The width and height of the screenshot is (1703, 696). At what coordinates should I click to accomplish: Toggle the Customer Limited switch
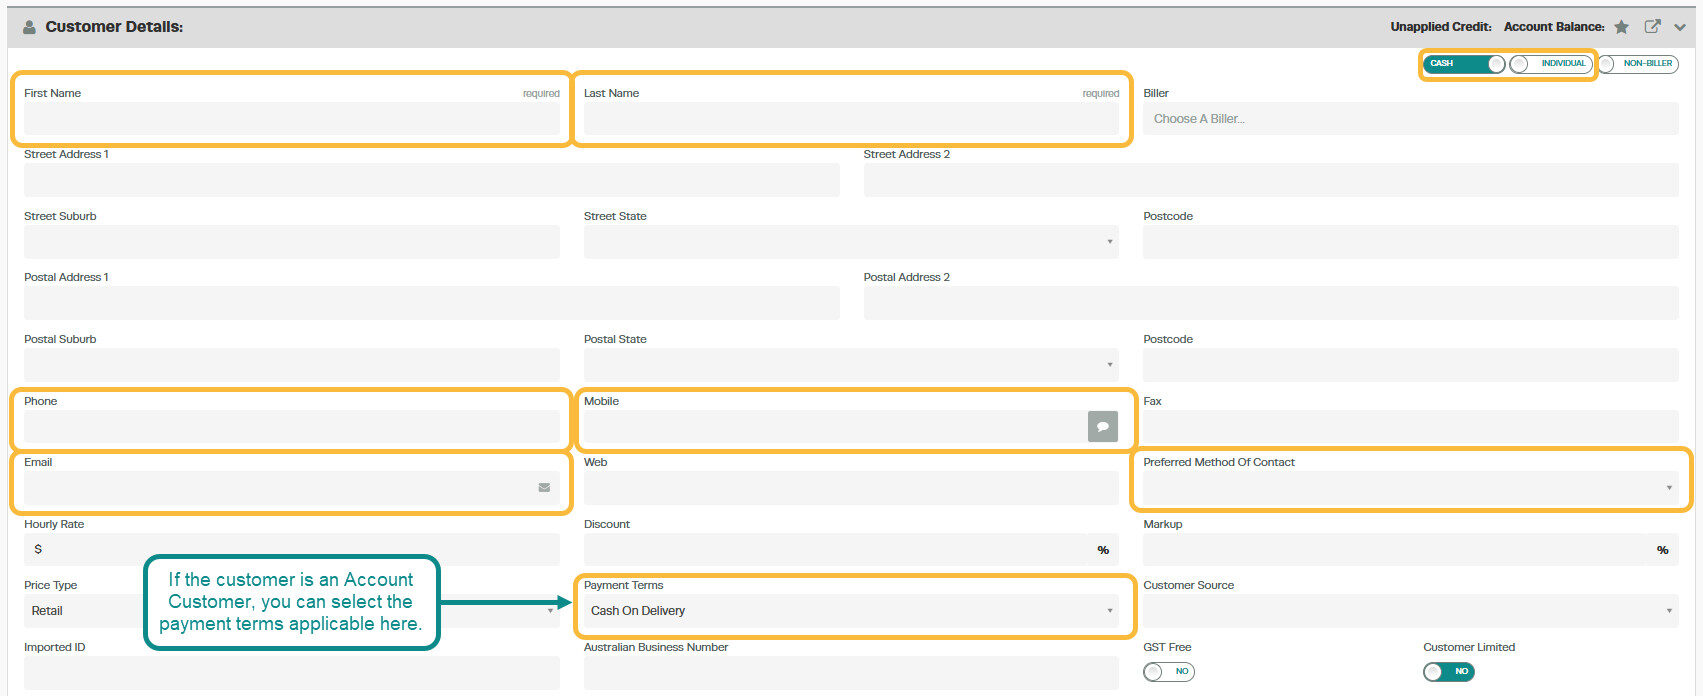1449,672
